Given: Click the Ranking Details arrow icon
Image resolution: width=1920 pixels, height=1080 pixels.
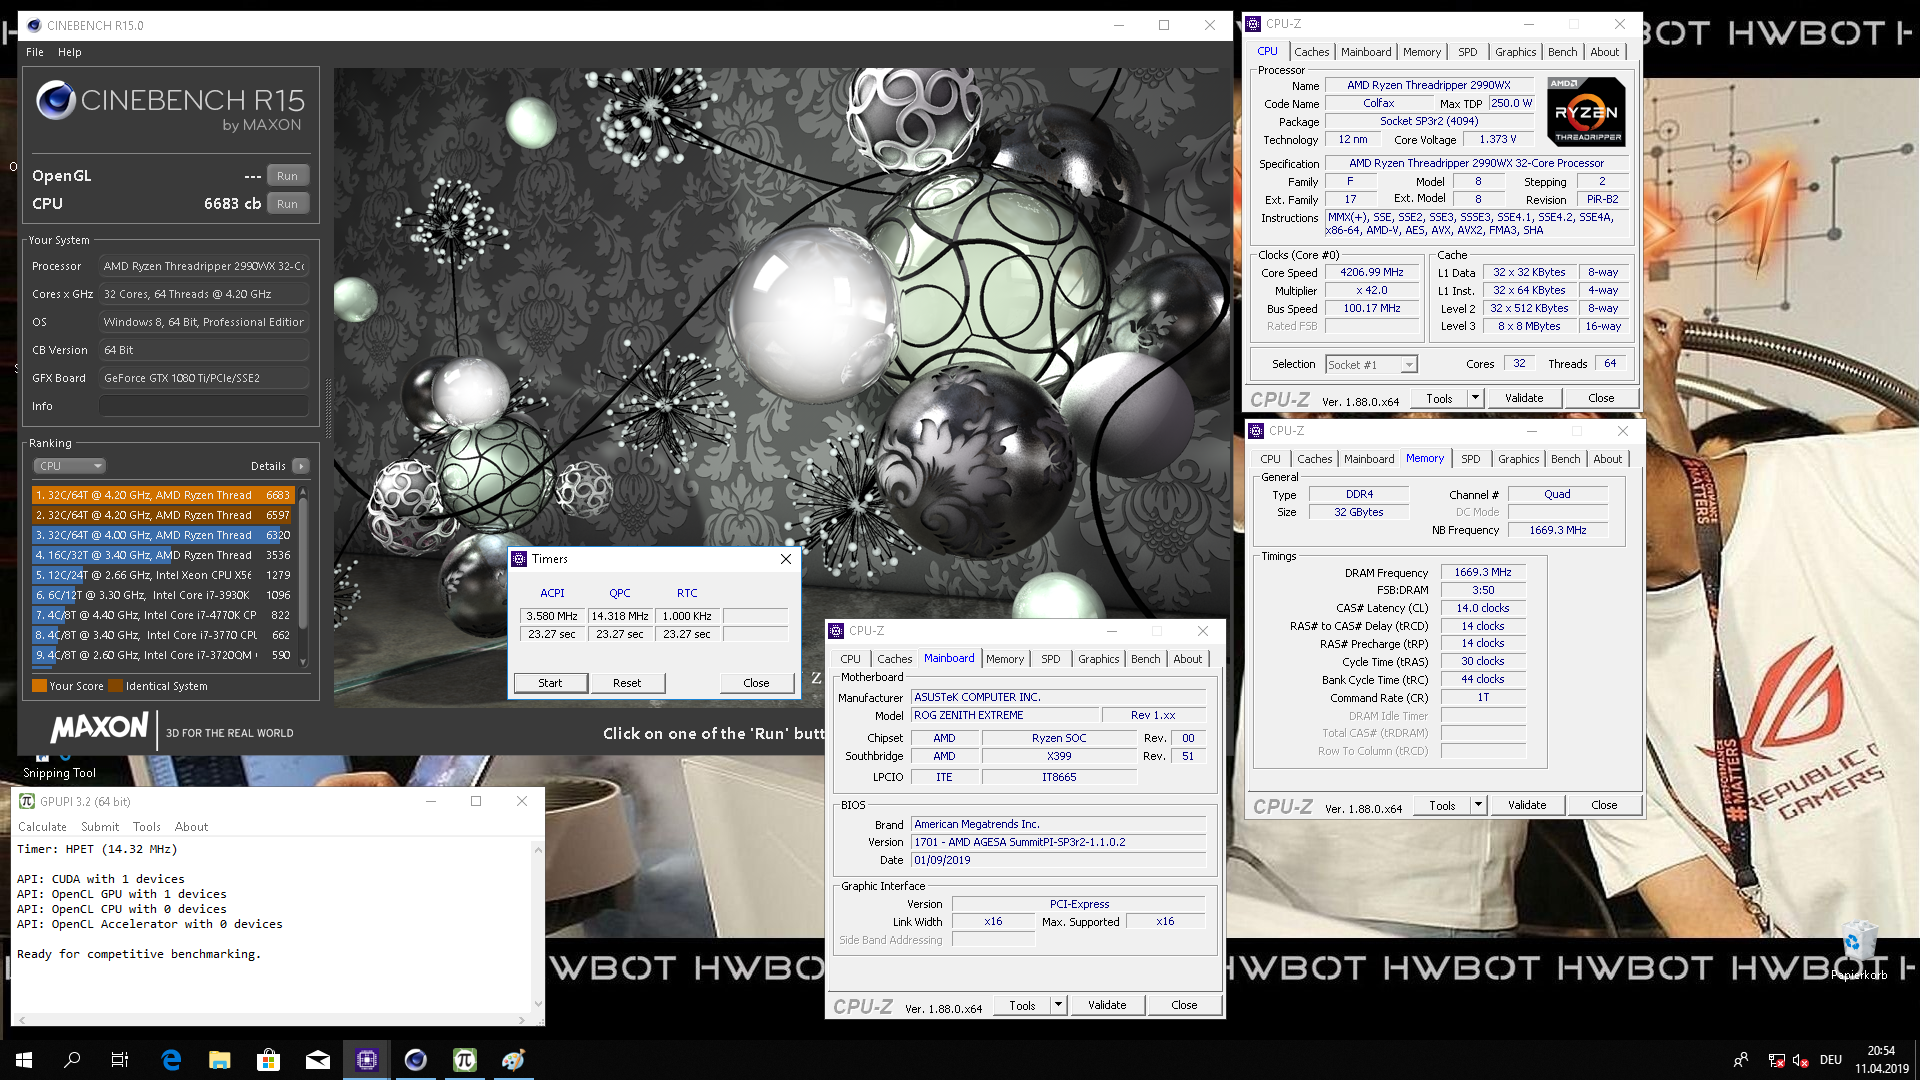Looking at the screenshot, I should pos(300,466).
